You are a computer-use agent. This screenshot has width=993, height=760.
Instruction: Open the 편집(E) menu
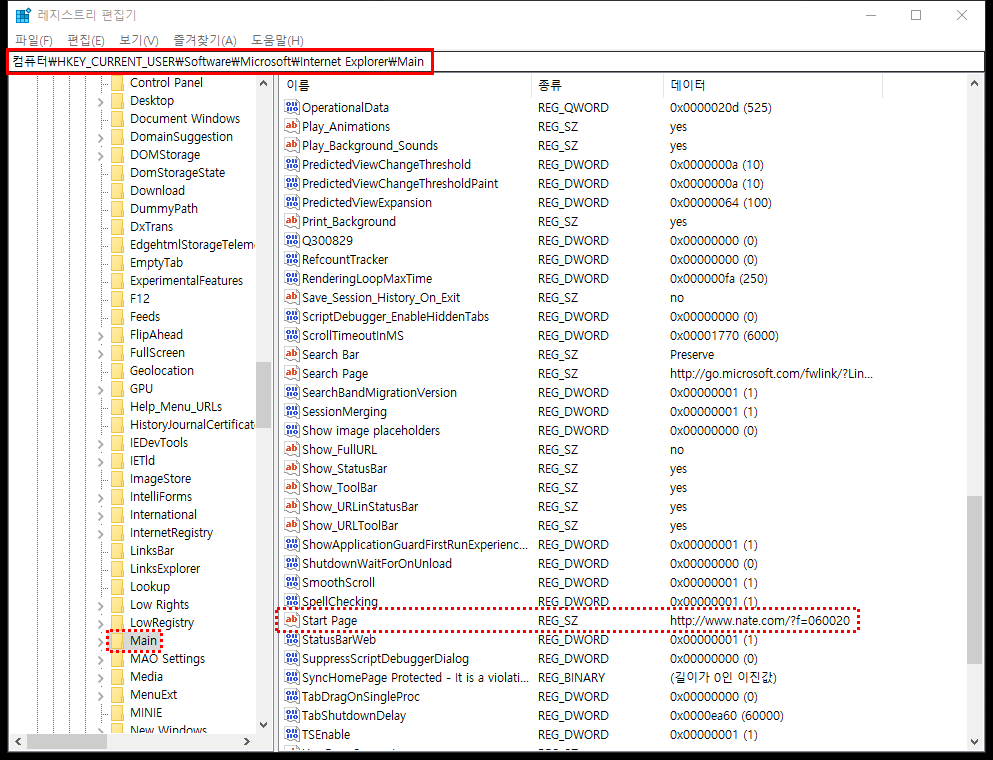(x=85, y=41)
